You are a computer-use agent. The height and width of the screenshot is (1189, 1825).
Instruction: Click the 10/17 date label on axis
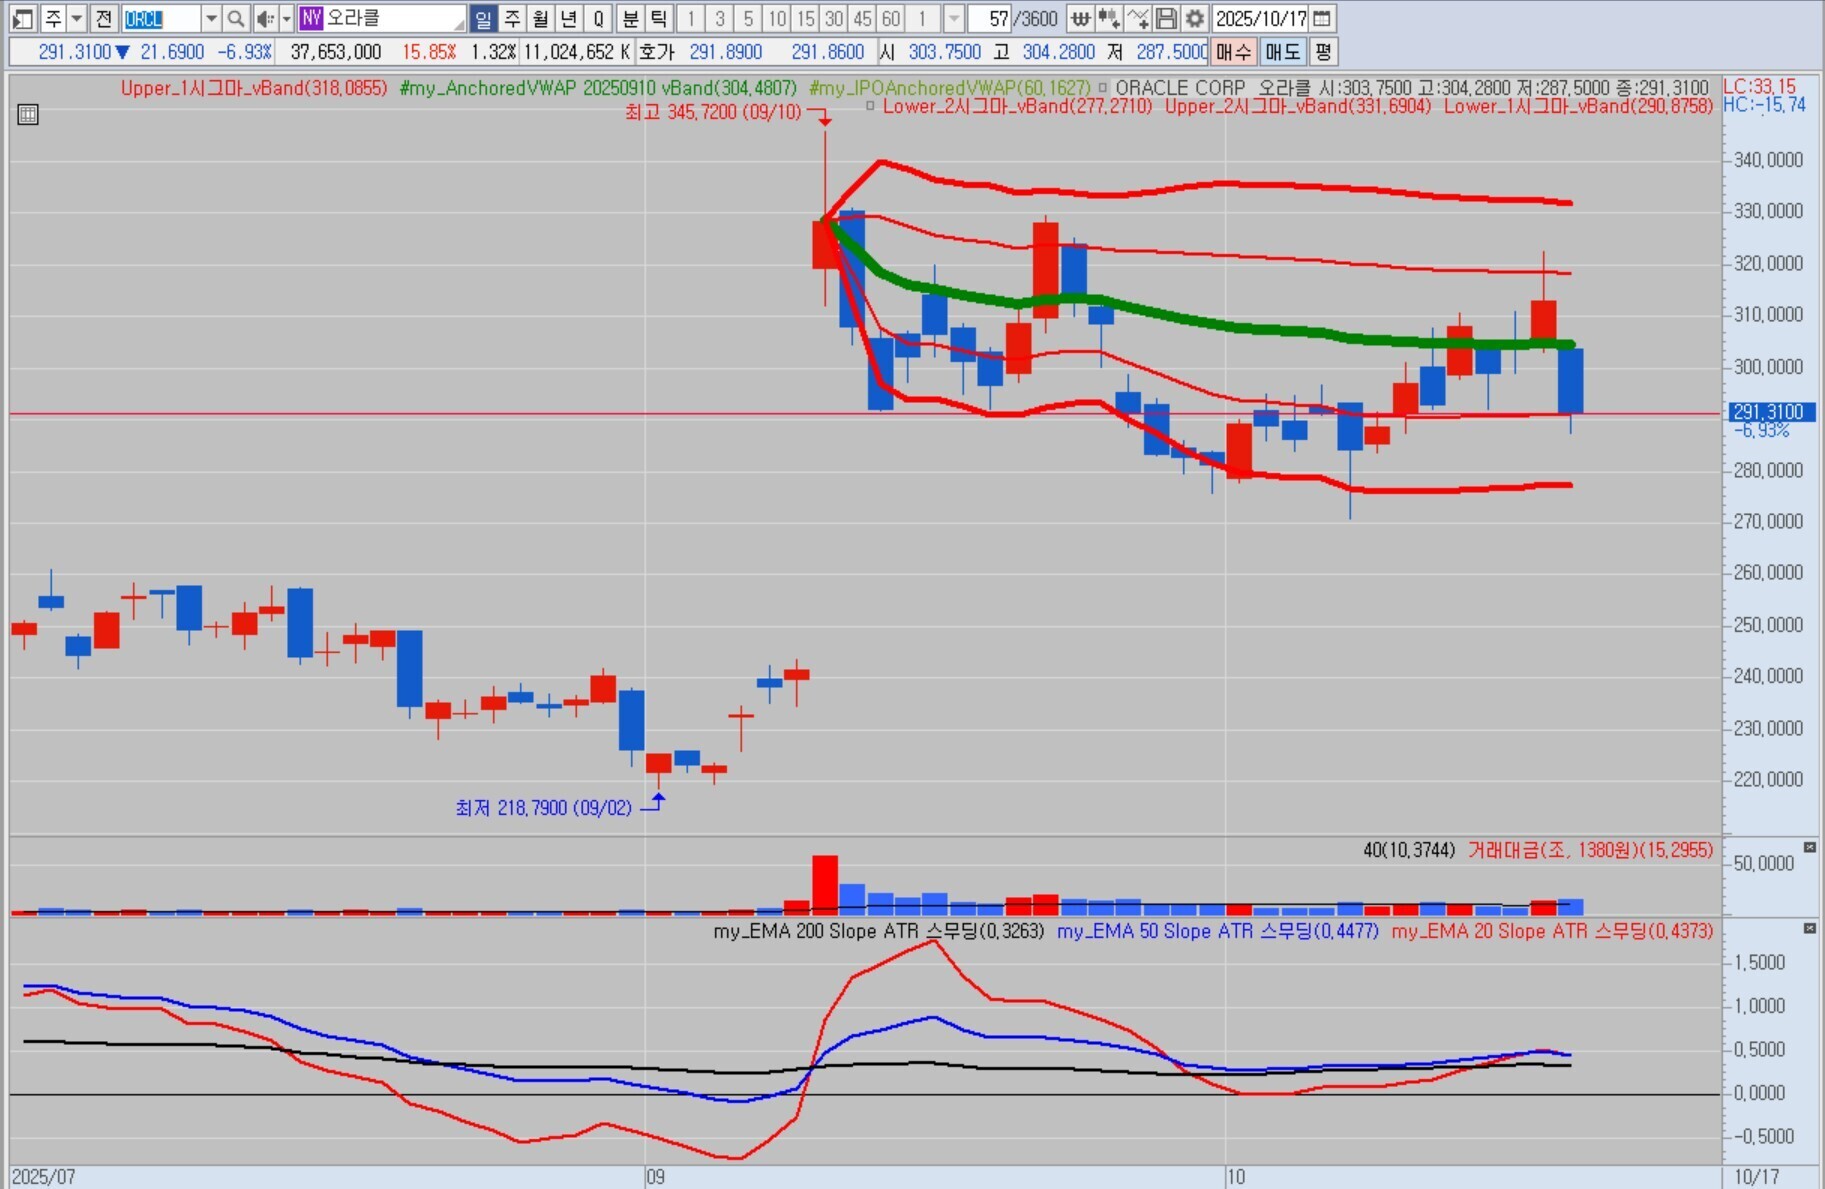click(x=1757, y=1177)
